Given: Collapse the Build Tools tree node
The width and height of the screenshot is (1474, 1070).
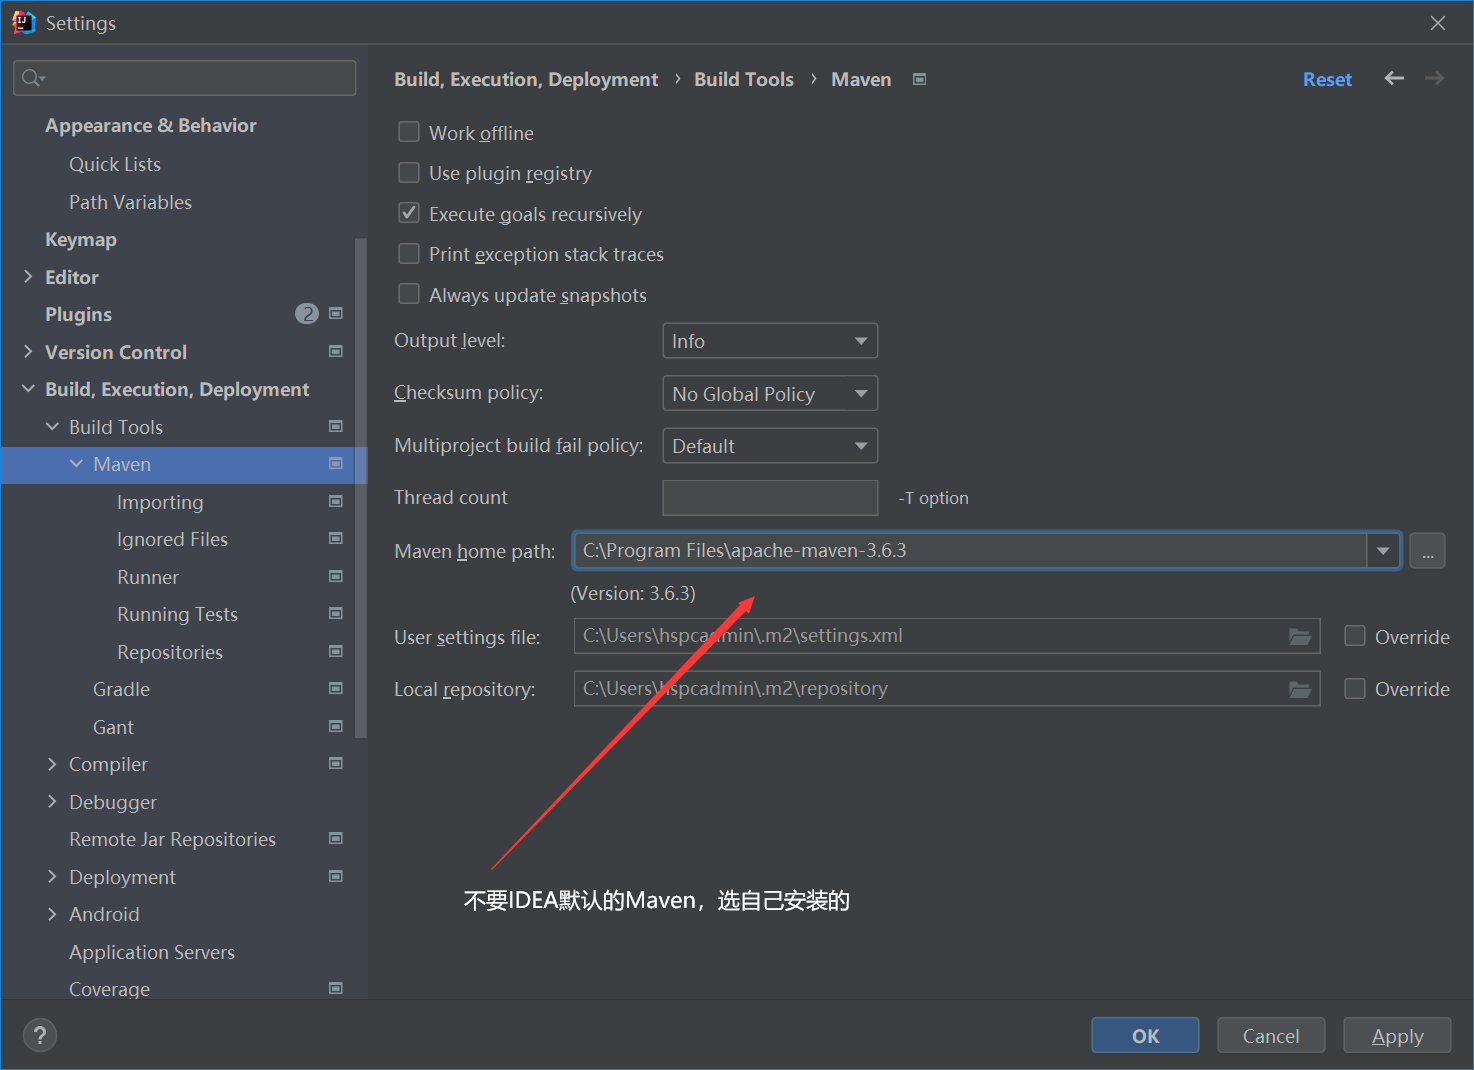Looking at the screenshot, I should (x=52, y=426).
